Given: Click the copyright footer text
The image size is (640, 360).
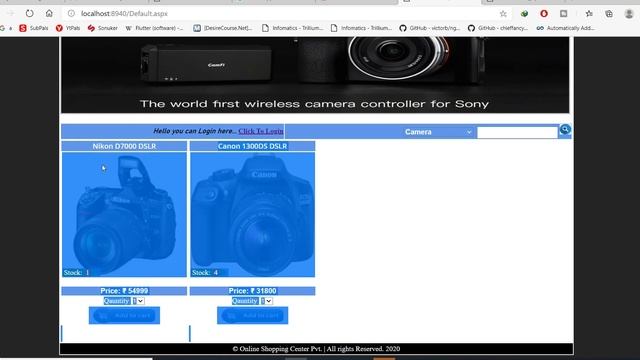Looking at the screenshot, I should tap(316, 349).
